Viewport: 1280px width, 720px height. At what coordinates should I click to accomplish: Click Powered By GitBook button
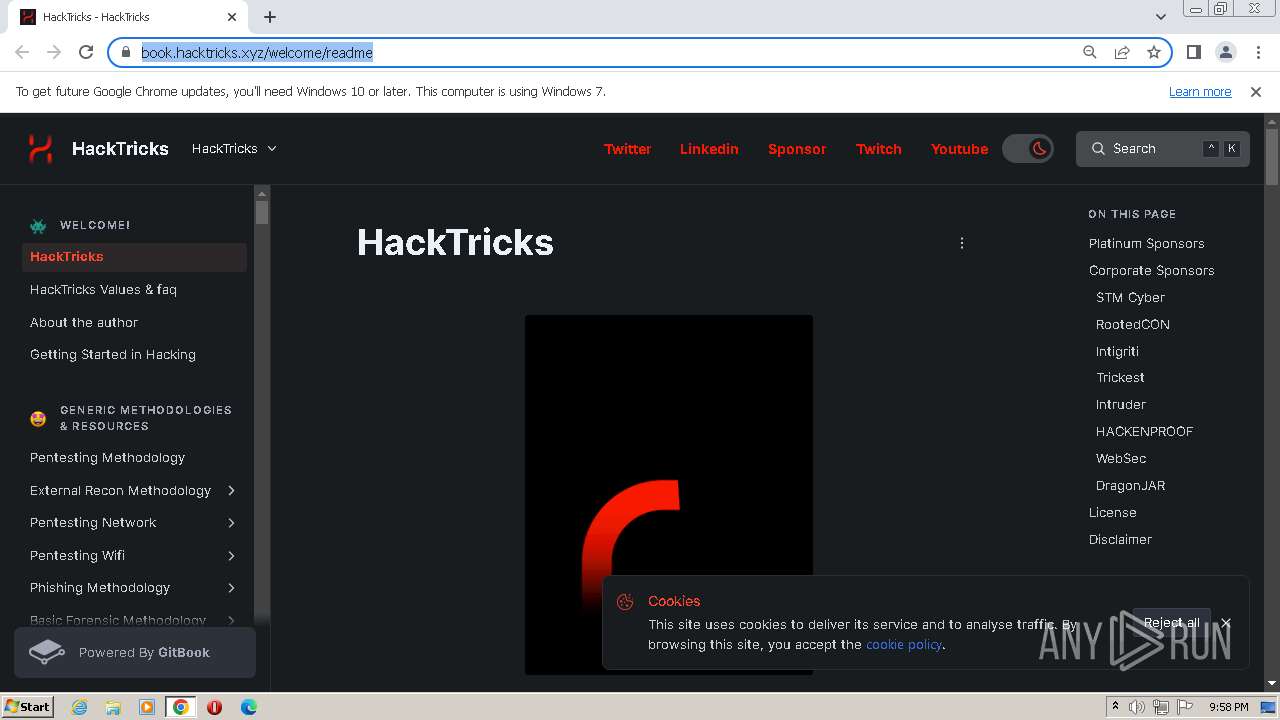pos(135,652)
